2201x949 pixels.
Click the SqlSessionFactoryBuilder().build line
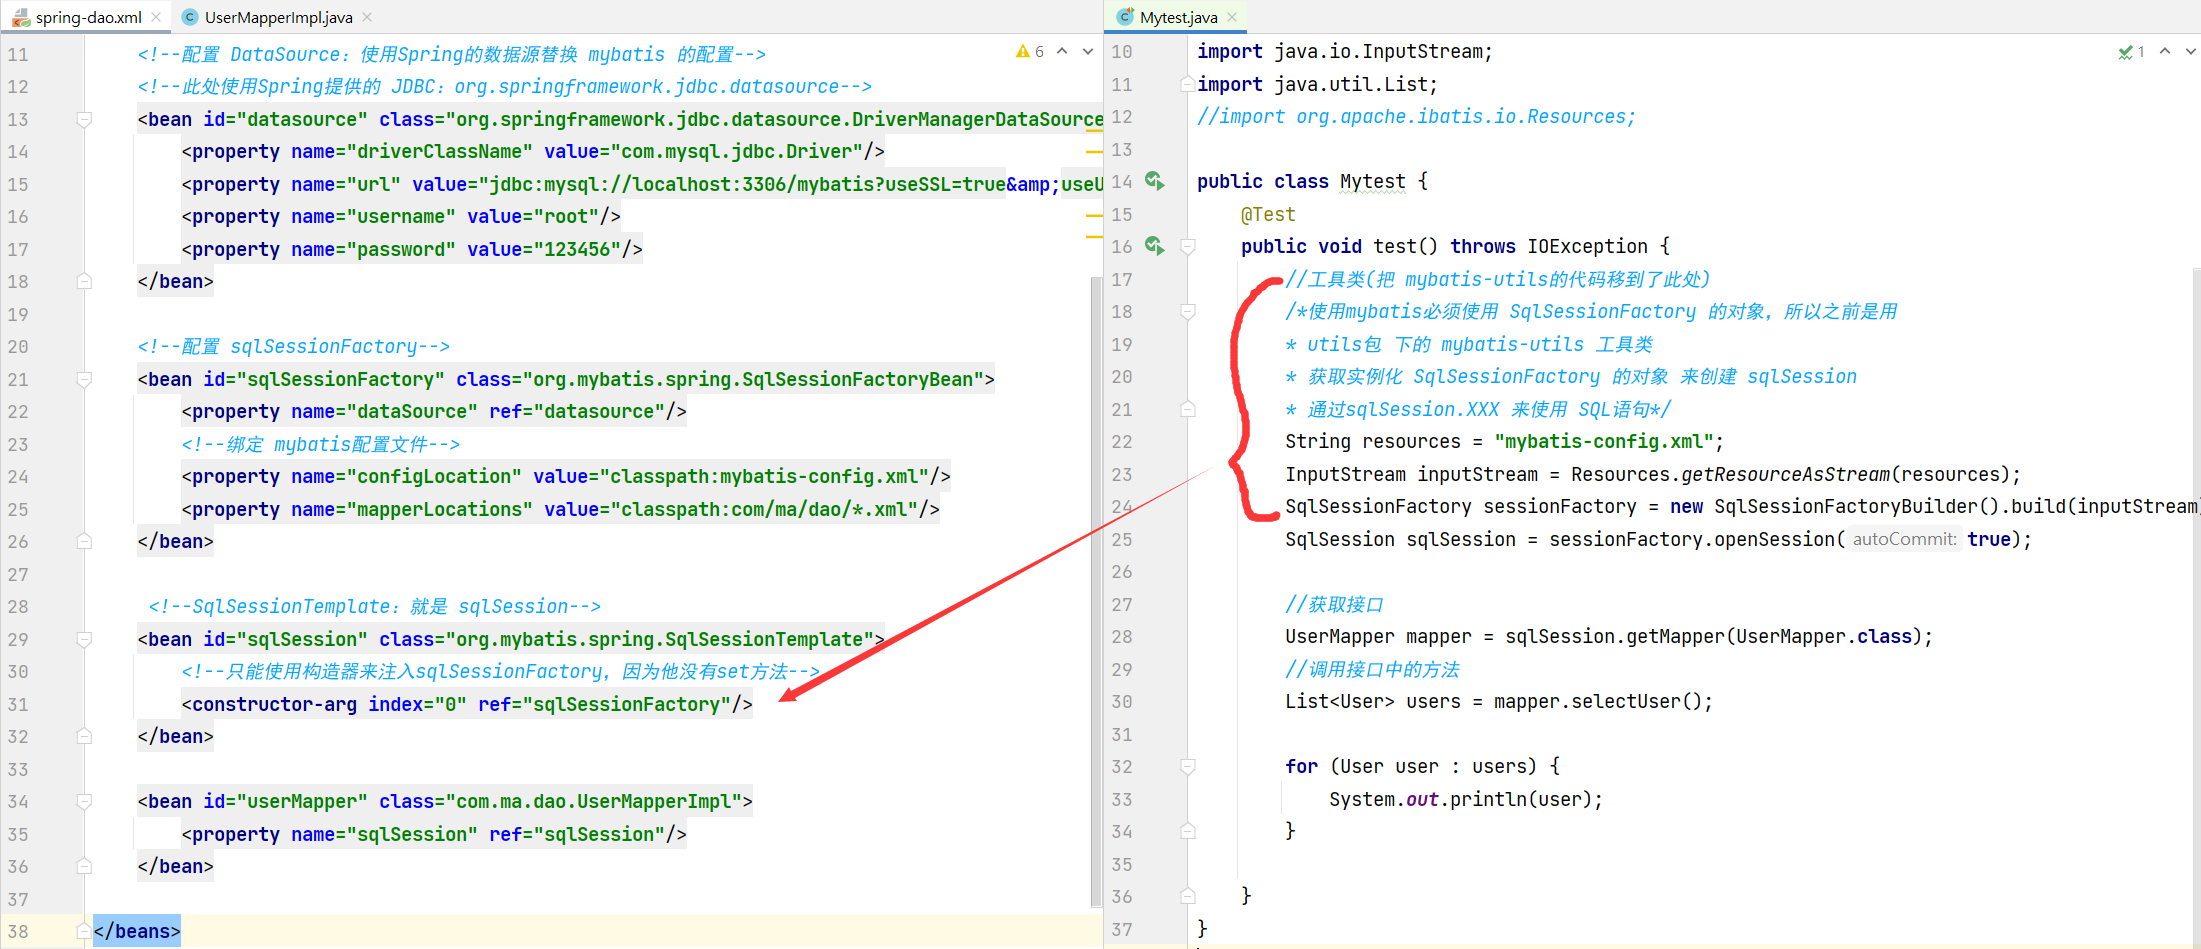click(x=1741, y=507)
